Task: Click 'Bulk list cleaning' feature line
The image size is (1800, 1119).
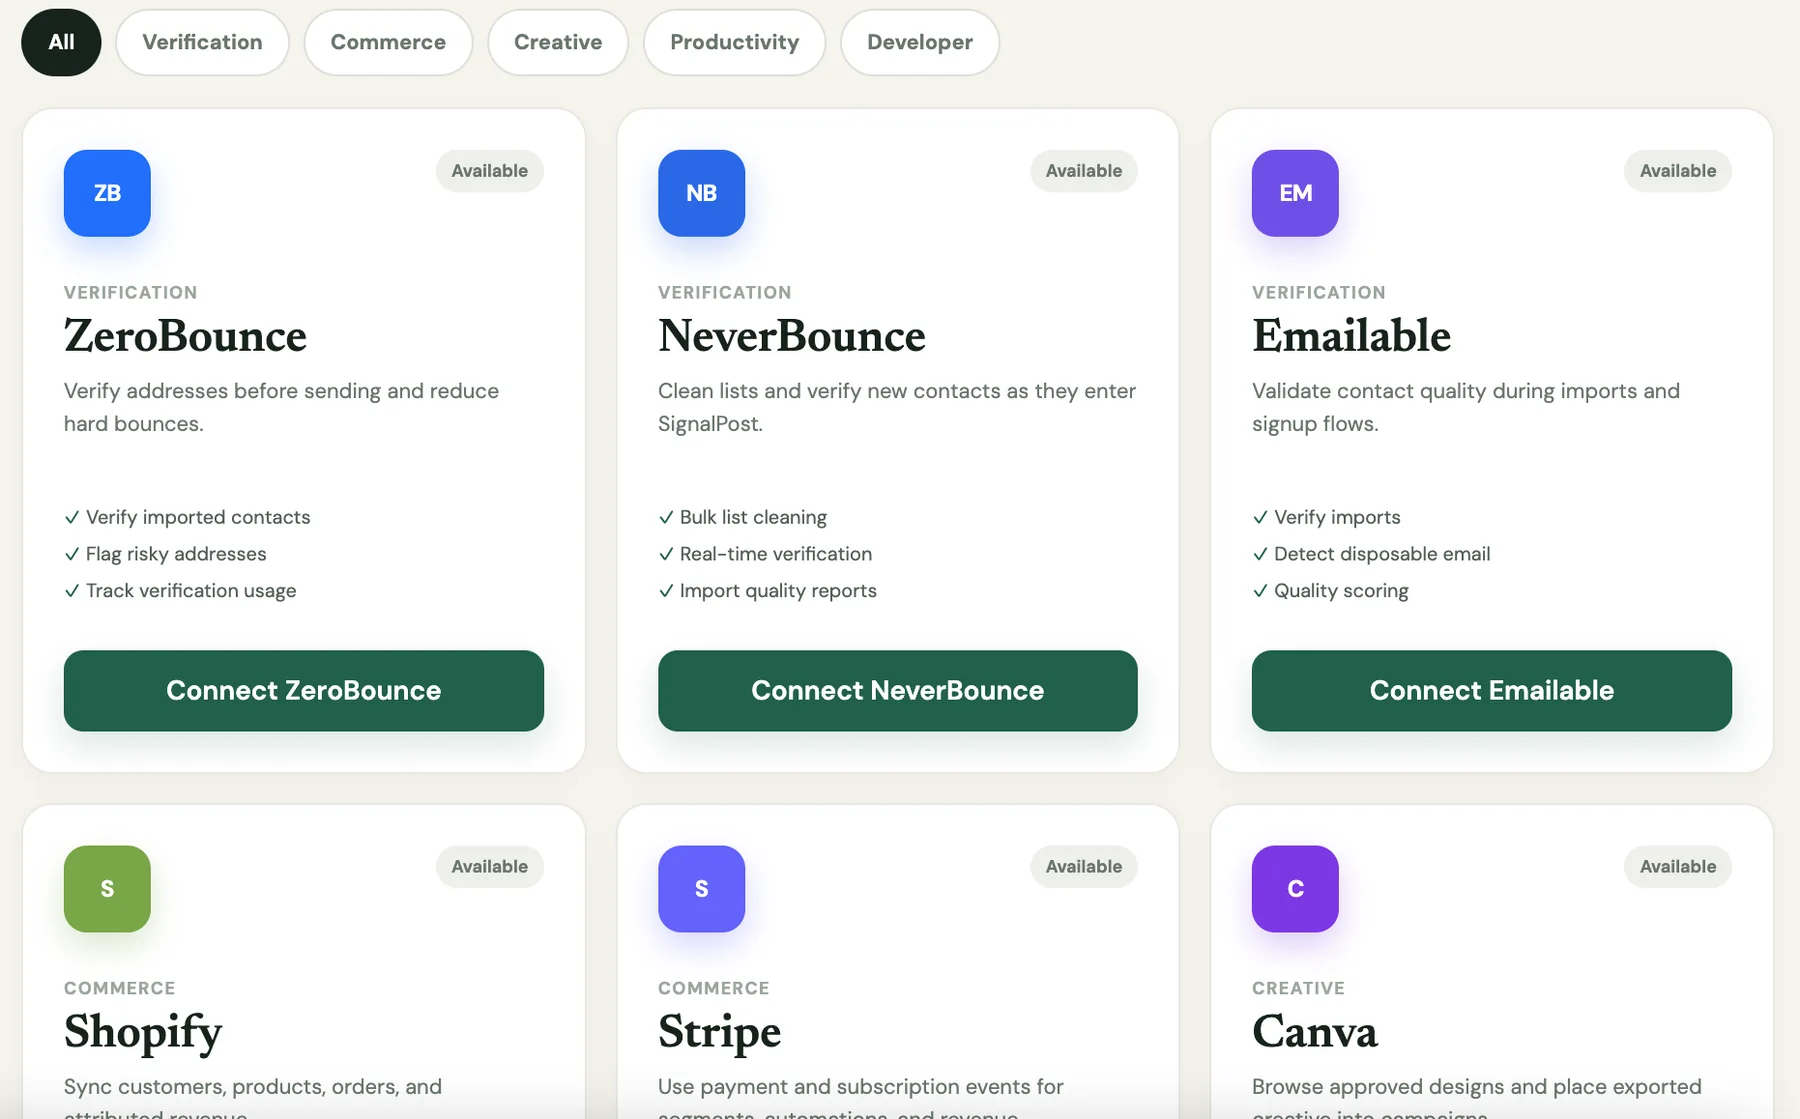Action: (x=743, y=517)
